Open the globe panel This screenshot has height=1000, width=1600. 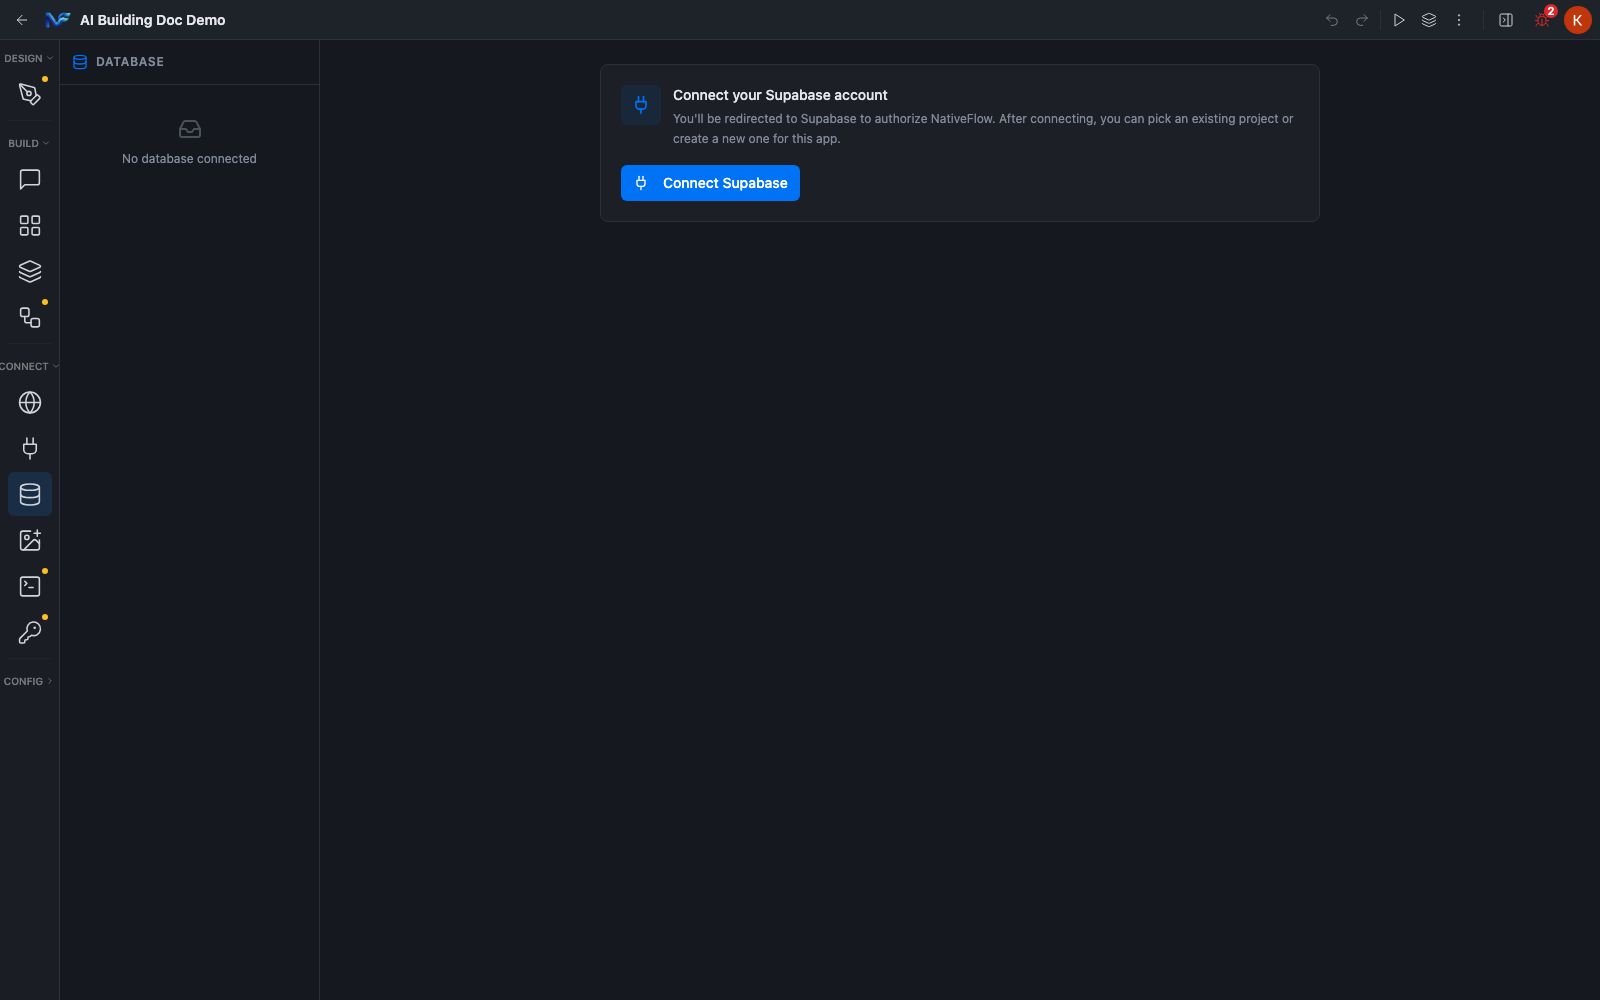coord(30,402)
